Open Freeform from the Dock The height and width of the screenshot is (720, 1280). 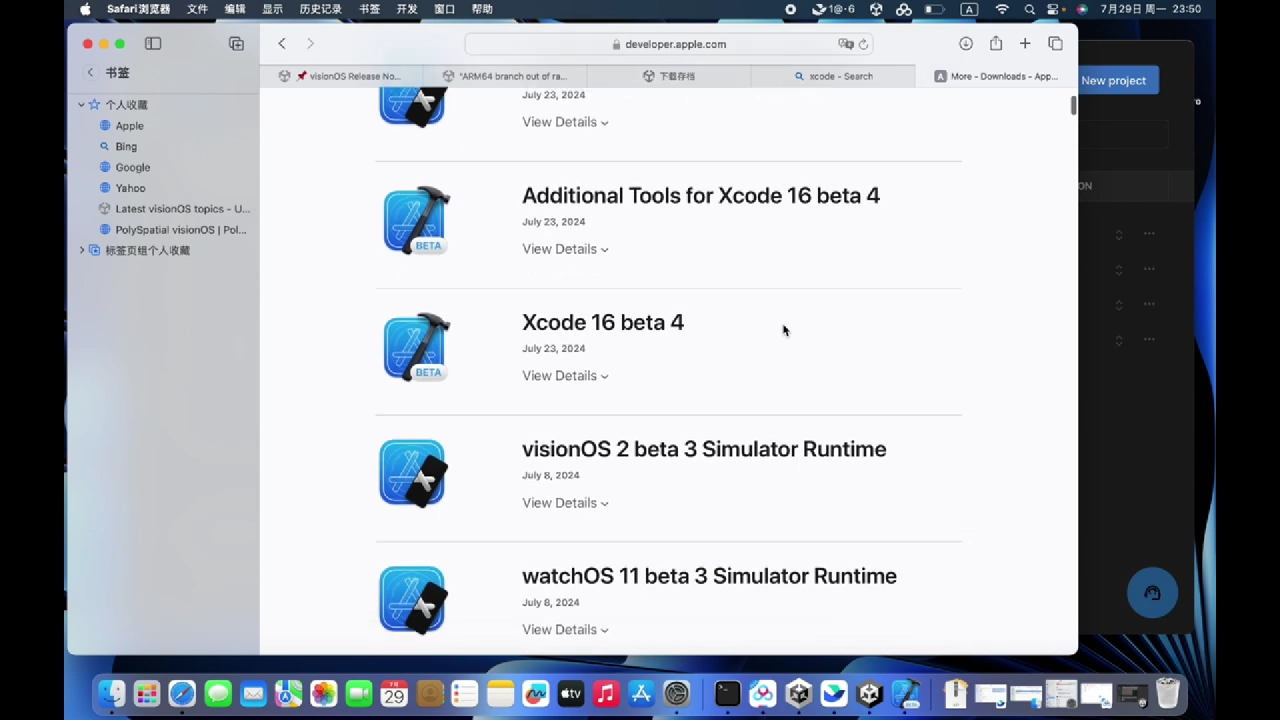pyautogui.click(x=535, y=693)
